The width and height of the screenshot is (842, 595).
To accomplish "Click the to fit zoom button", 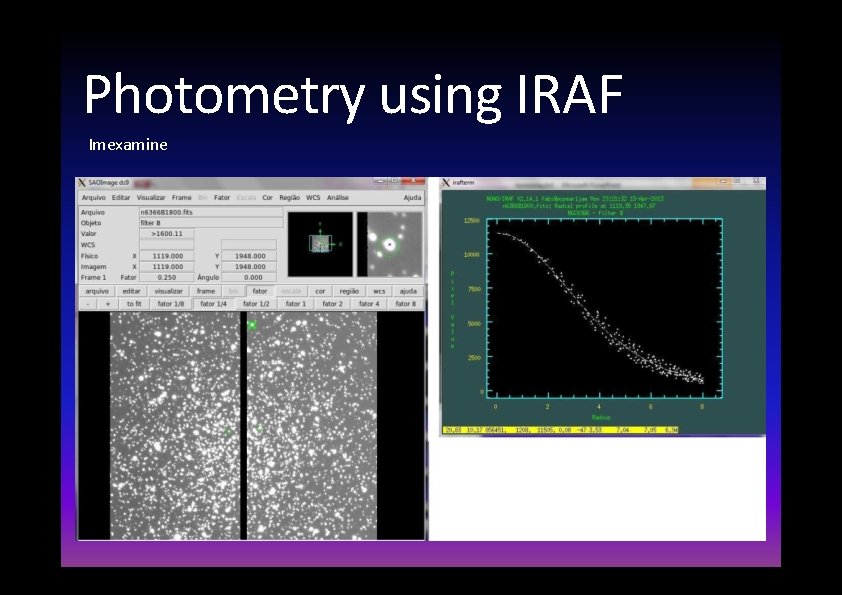I will coord(134,304).
